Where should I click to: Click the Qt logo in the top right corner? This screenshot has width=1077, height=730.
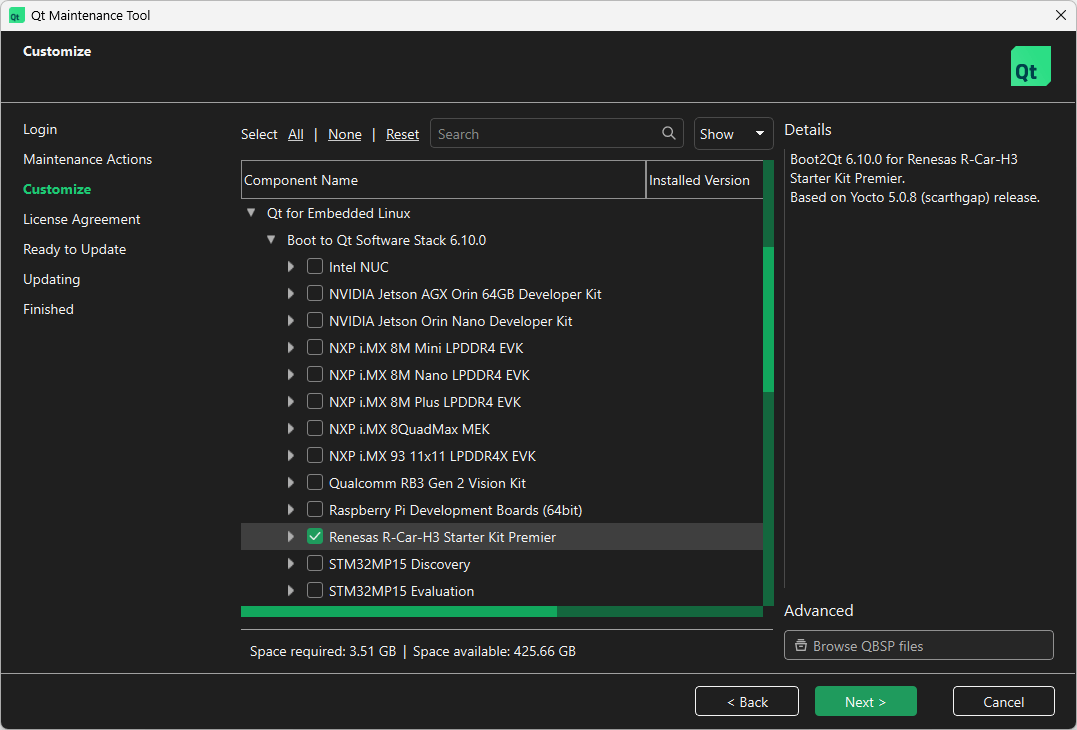pos(1030,65)
